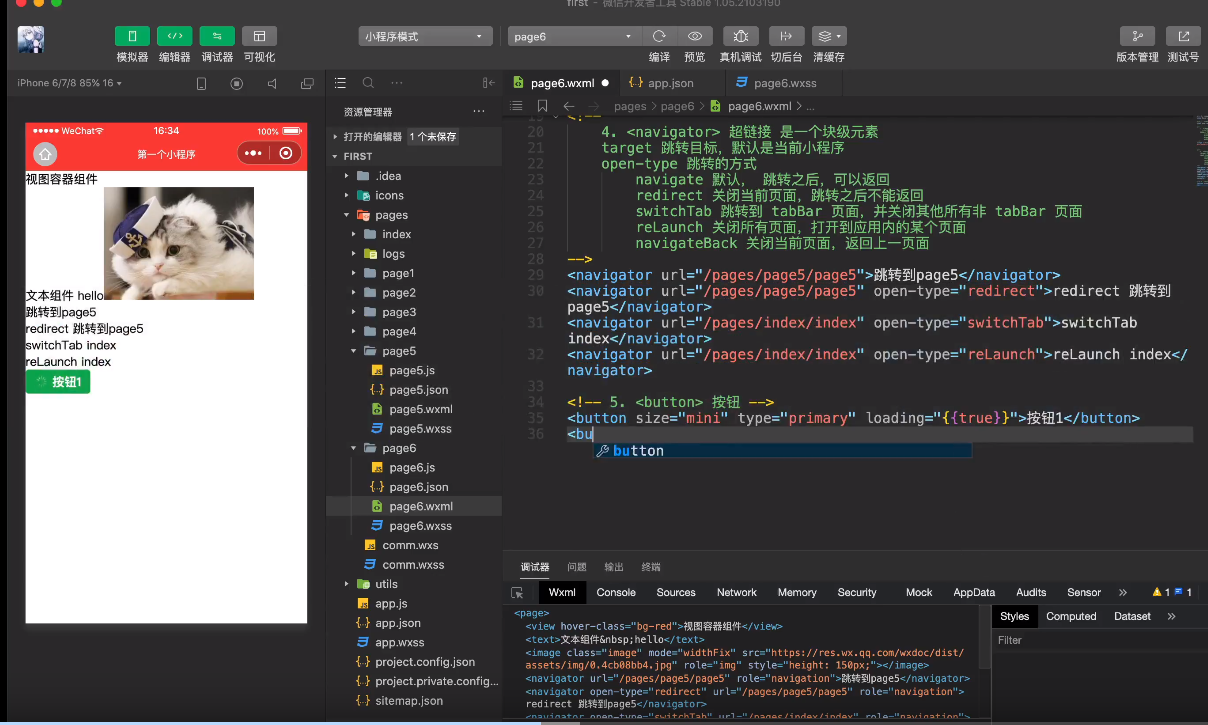
Task: Open real device debugging (真机调试)
Action: click(x=740, y=36)
